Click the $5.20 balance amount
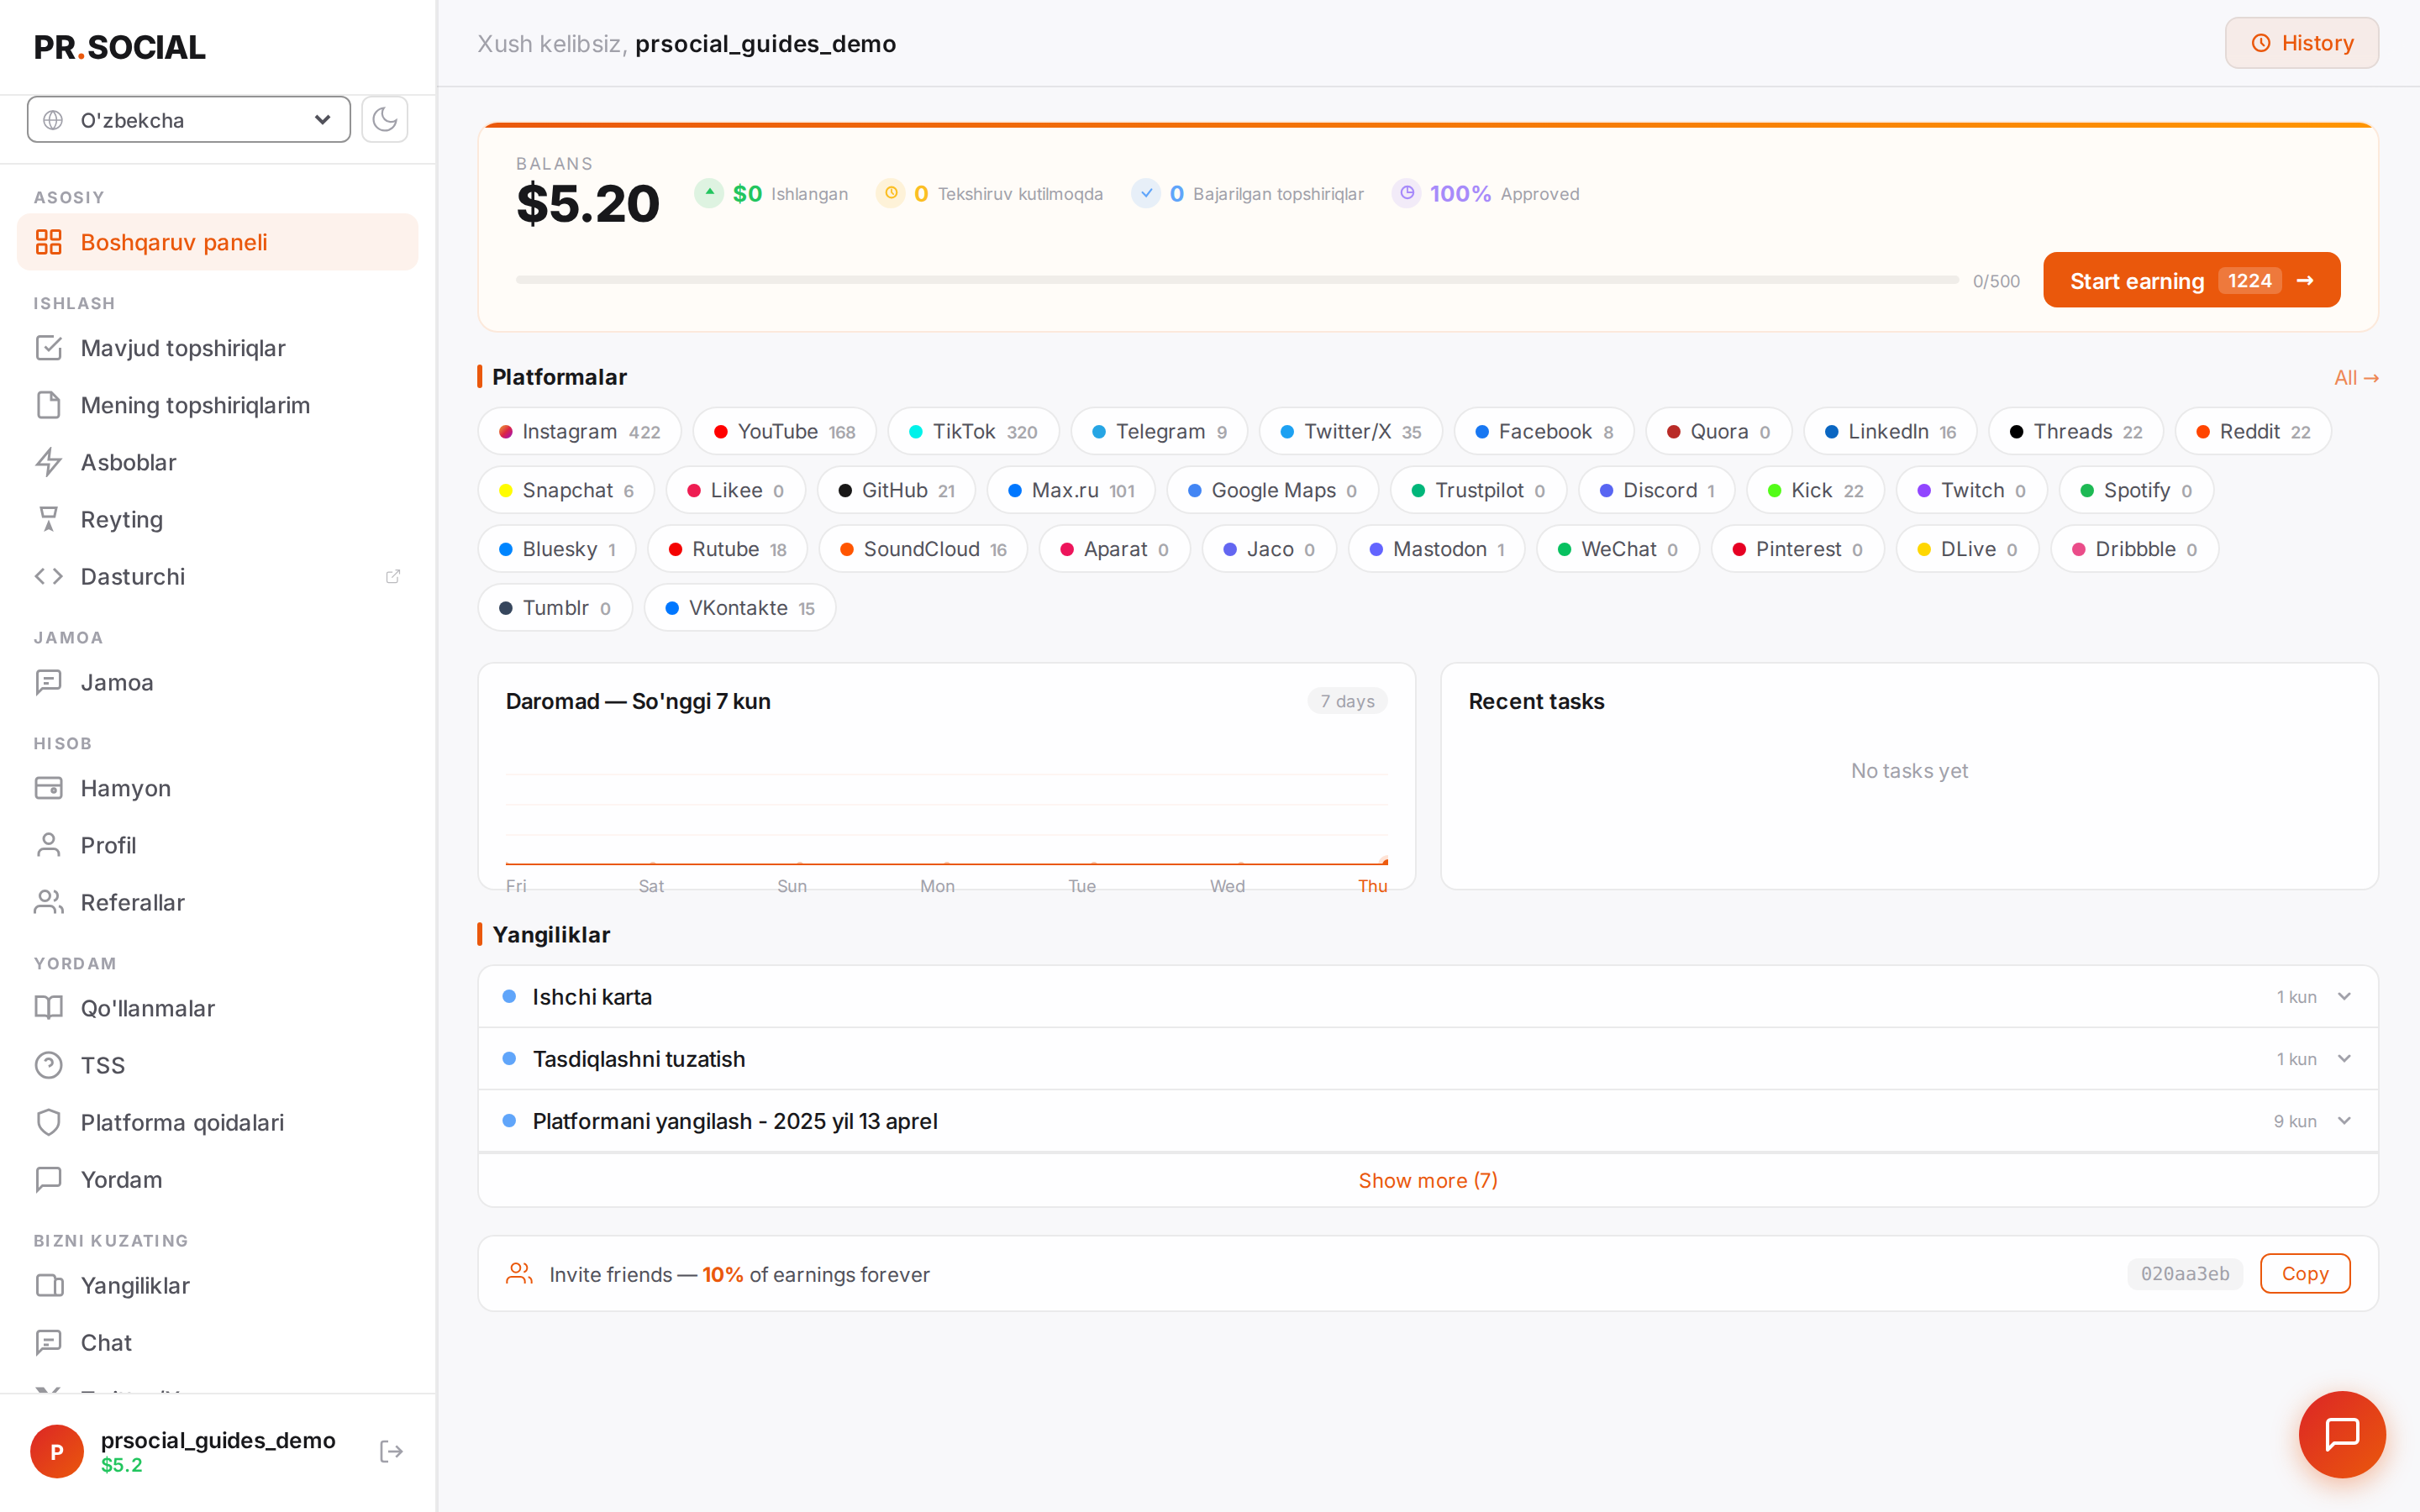The height and width of the screenshot is (1512, 2420). (588, 203)
